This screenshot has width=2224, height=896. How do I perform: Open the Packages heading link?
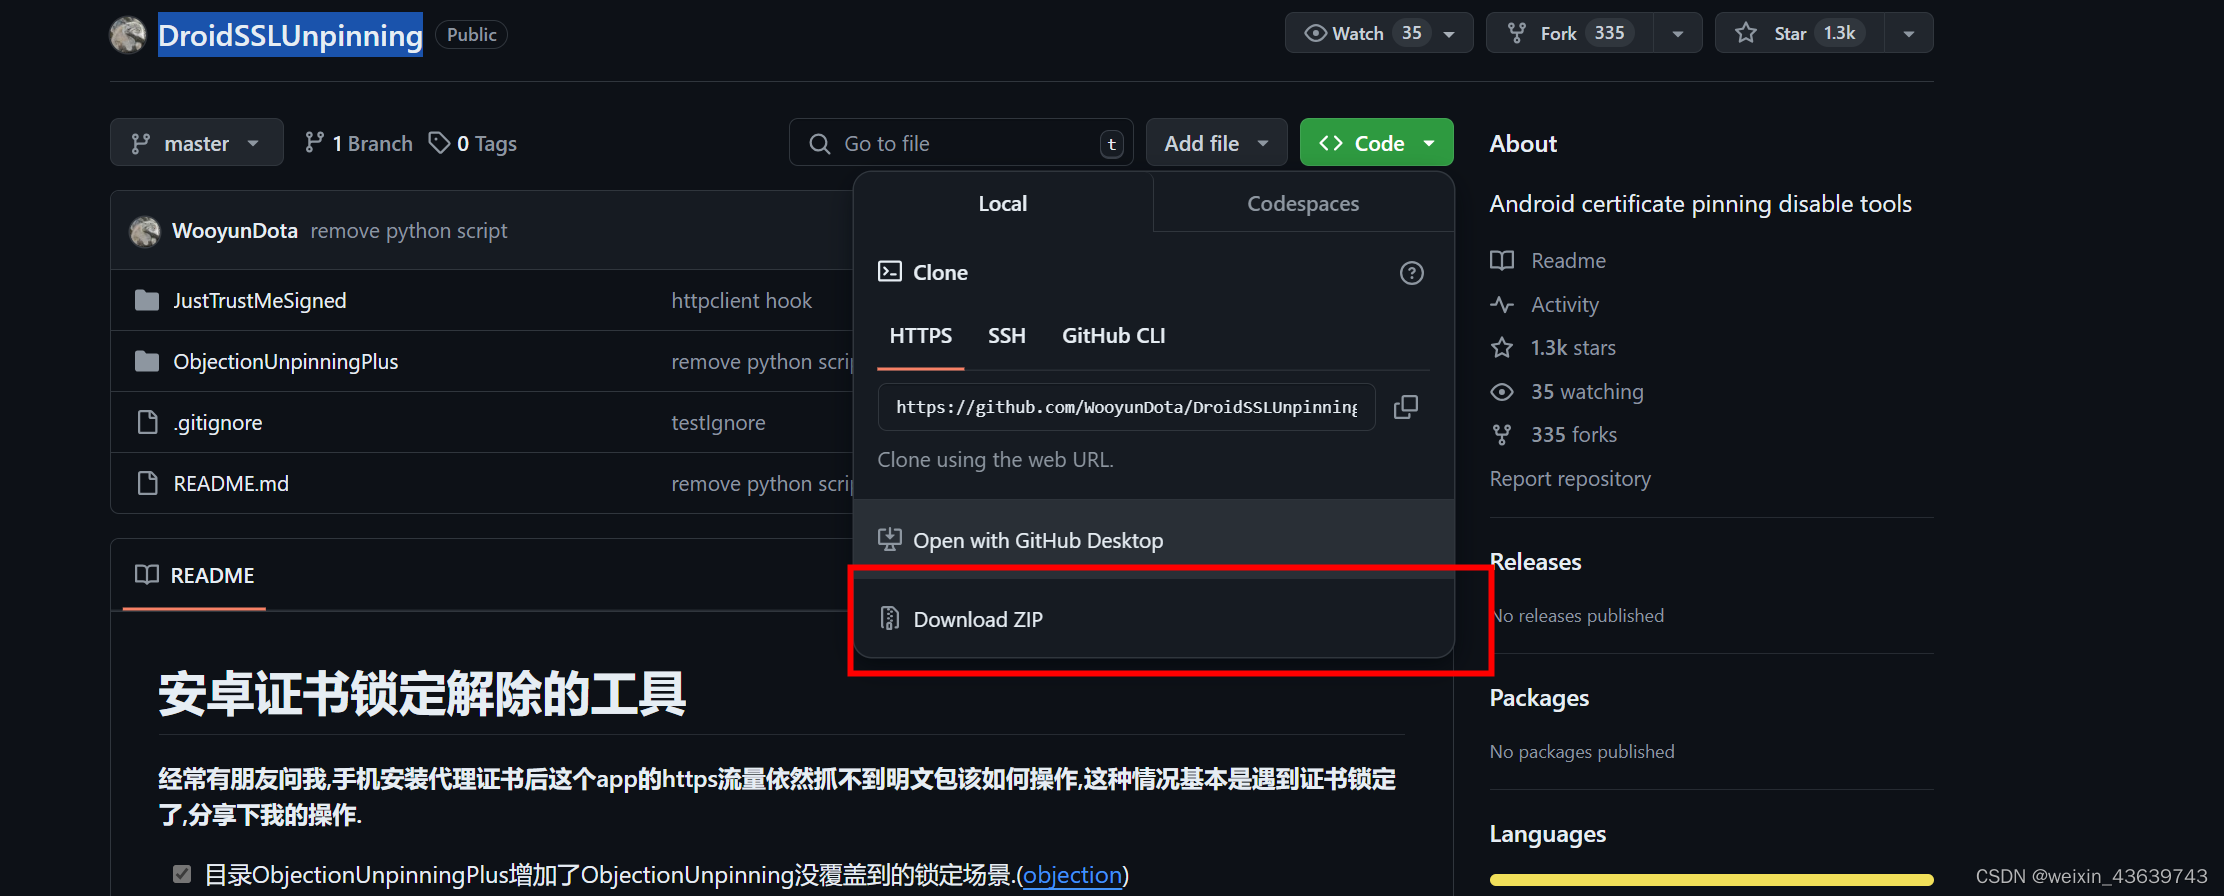1539,697
